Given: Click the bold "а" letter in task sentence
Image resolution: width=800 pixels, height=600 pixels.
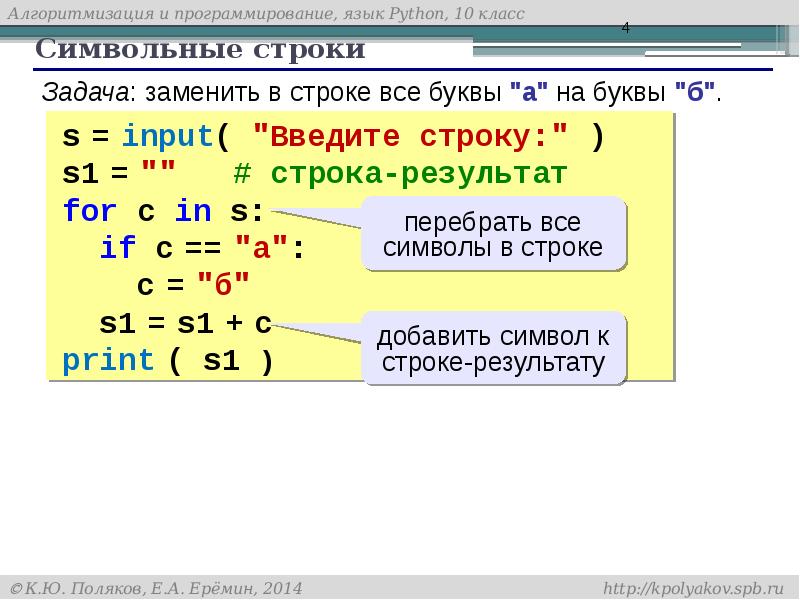Looking at the screenshot, I should (527, 93).
